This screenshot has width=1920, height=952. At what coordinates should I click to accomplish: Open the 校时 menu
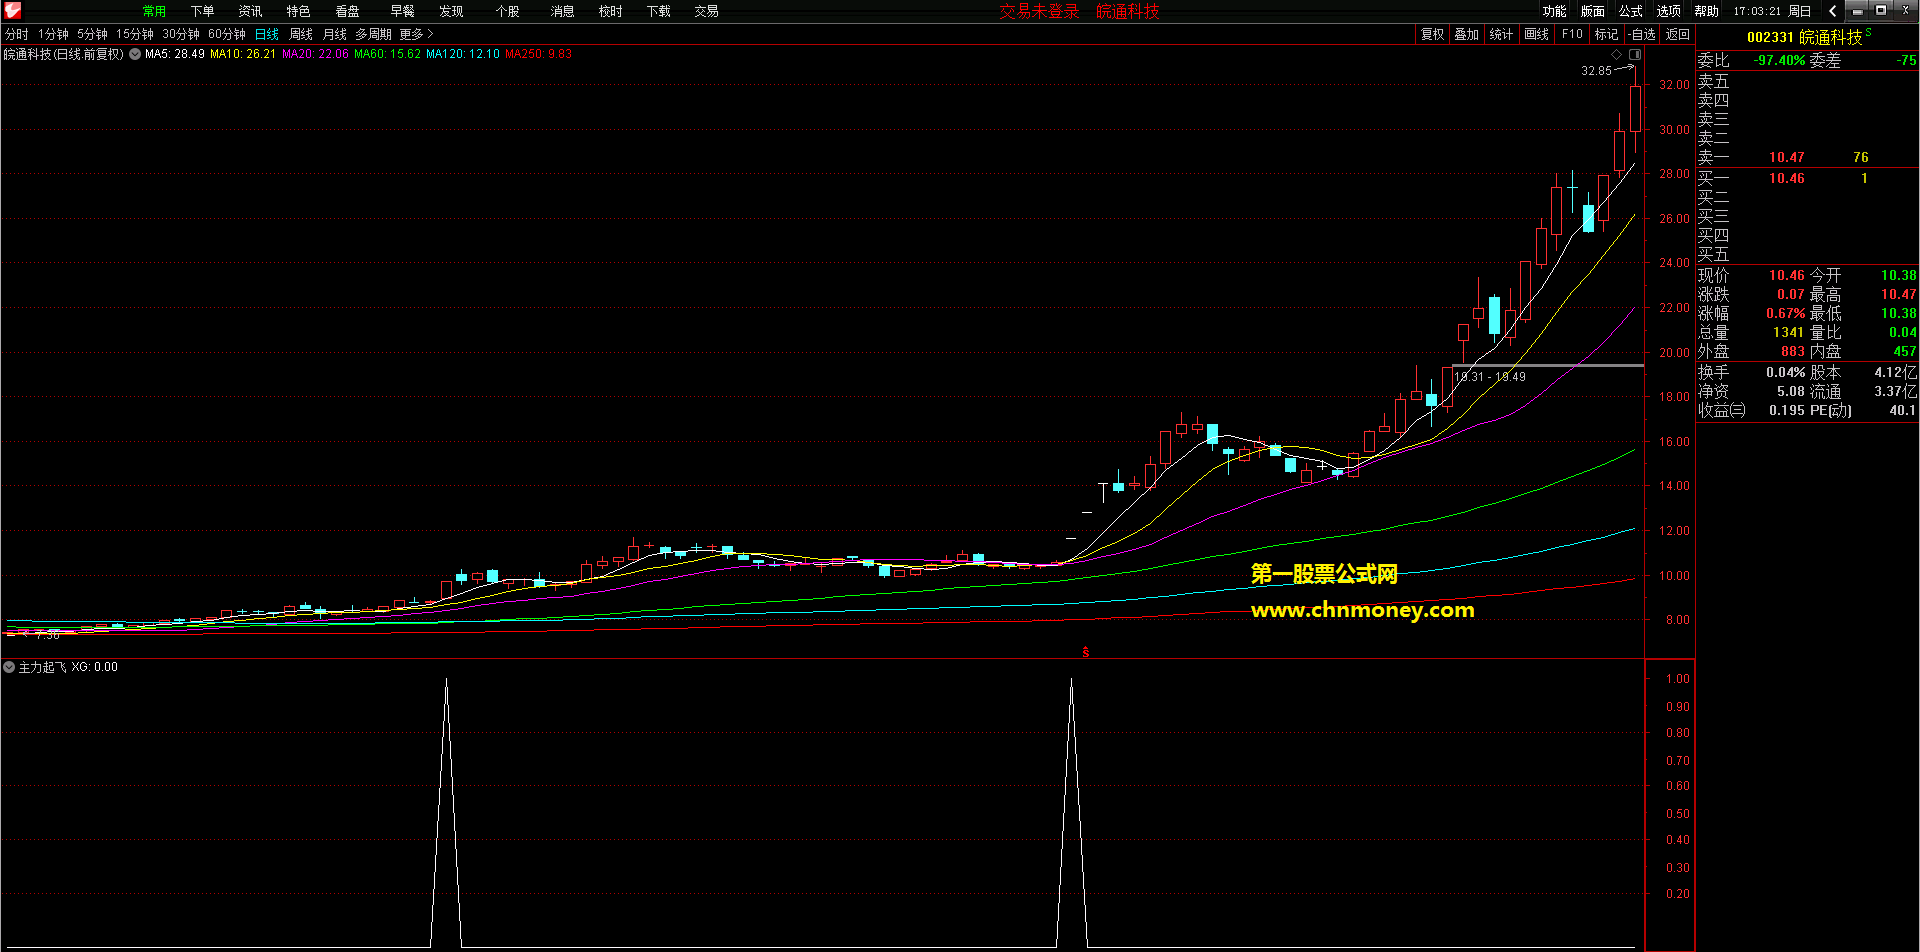(x=610, y=11)
